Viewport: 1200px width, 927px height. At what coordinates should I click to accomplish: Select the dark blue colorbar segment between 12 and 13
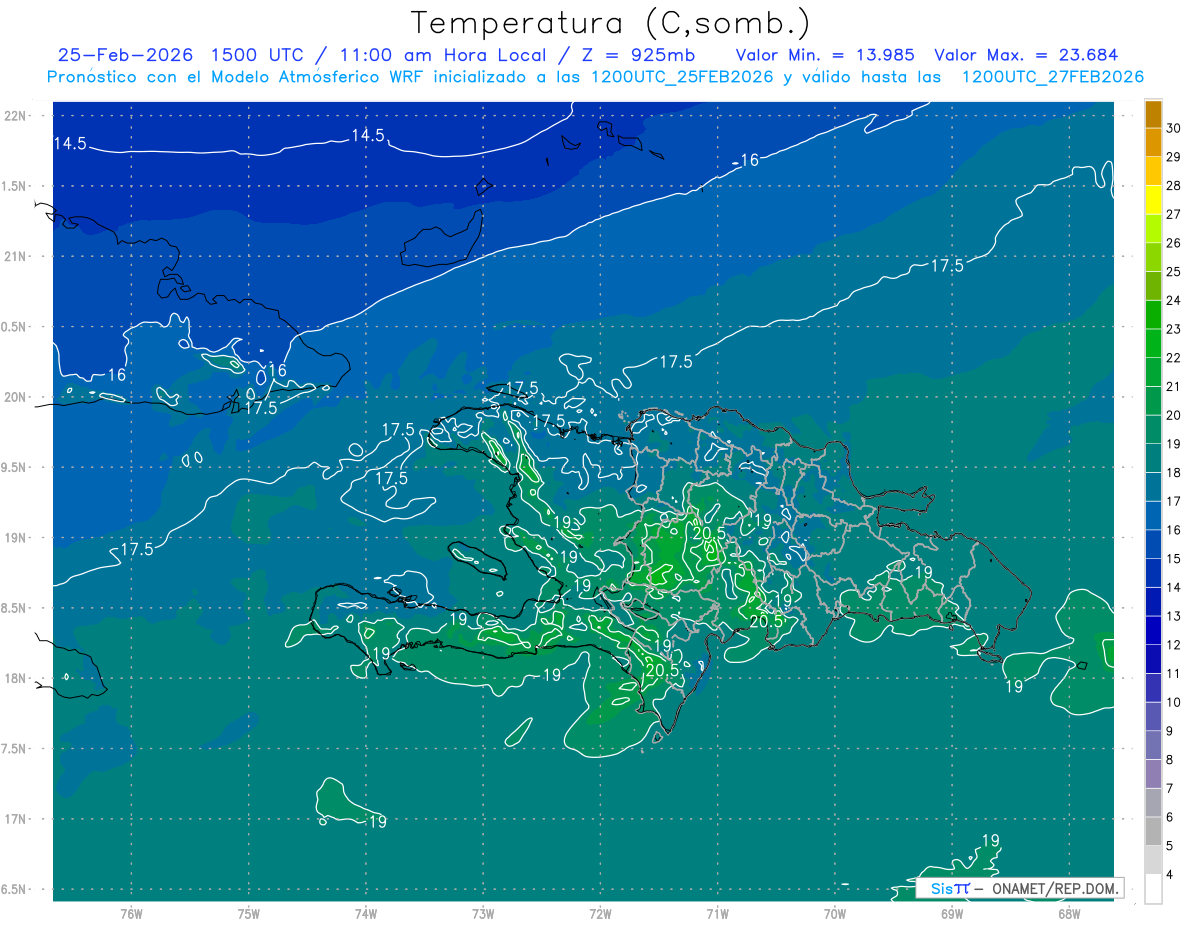[1153, 631]
